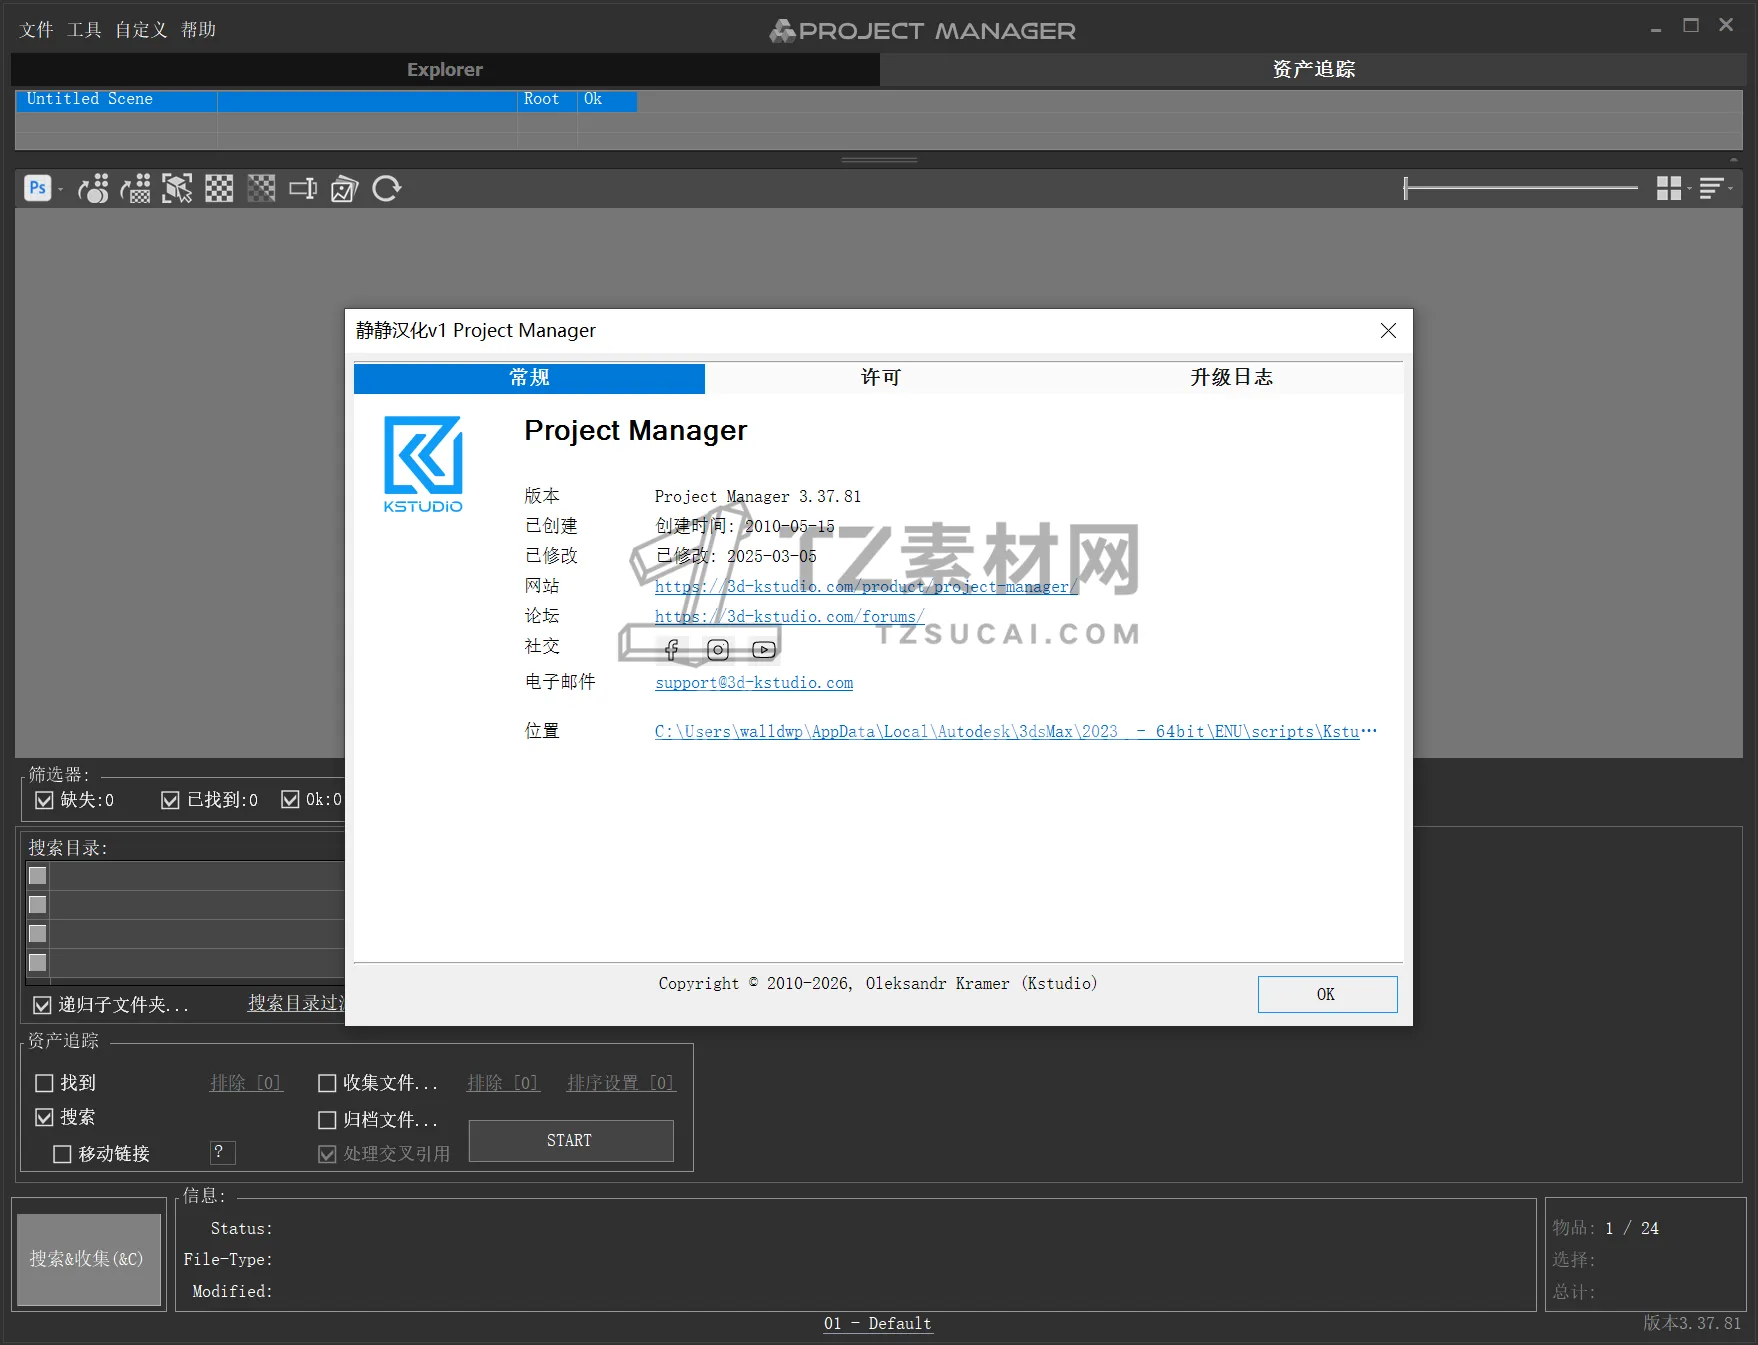Image resolution: width=1758 pixels, height=1345 pixels.
Task: Select the relink missing files icon
Action: [x=136, y=188]
